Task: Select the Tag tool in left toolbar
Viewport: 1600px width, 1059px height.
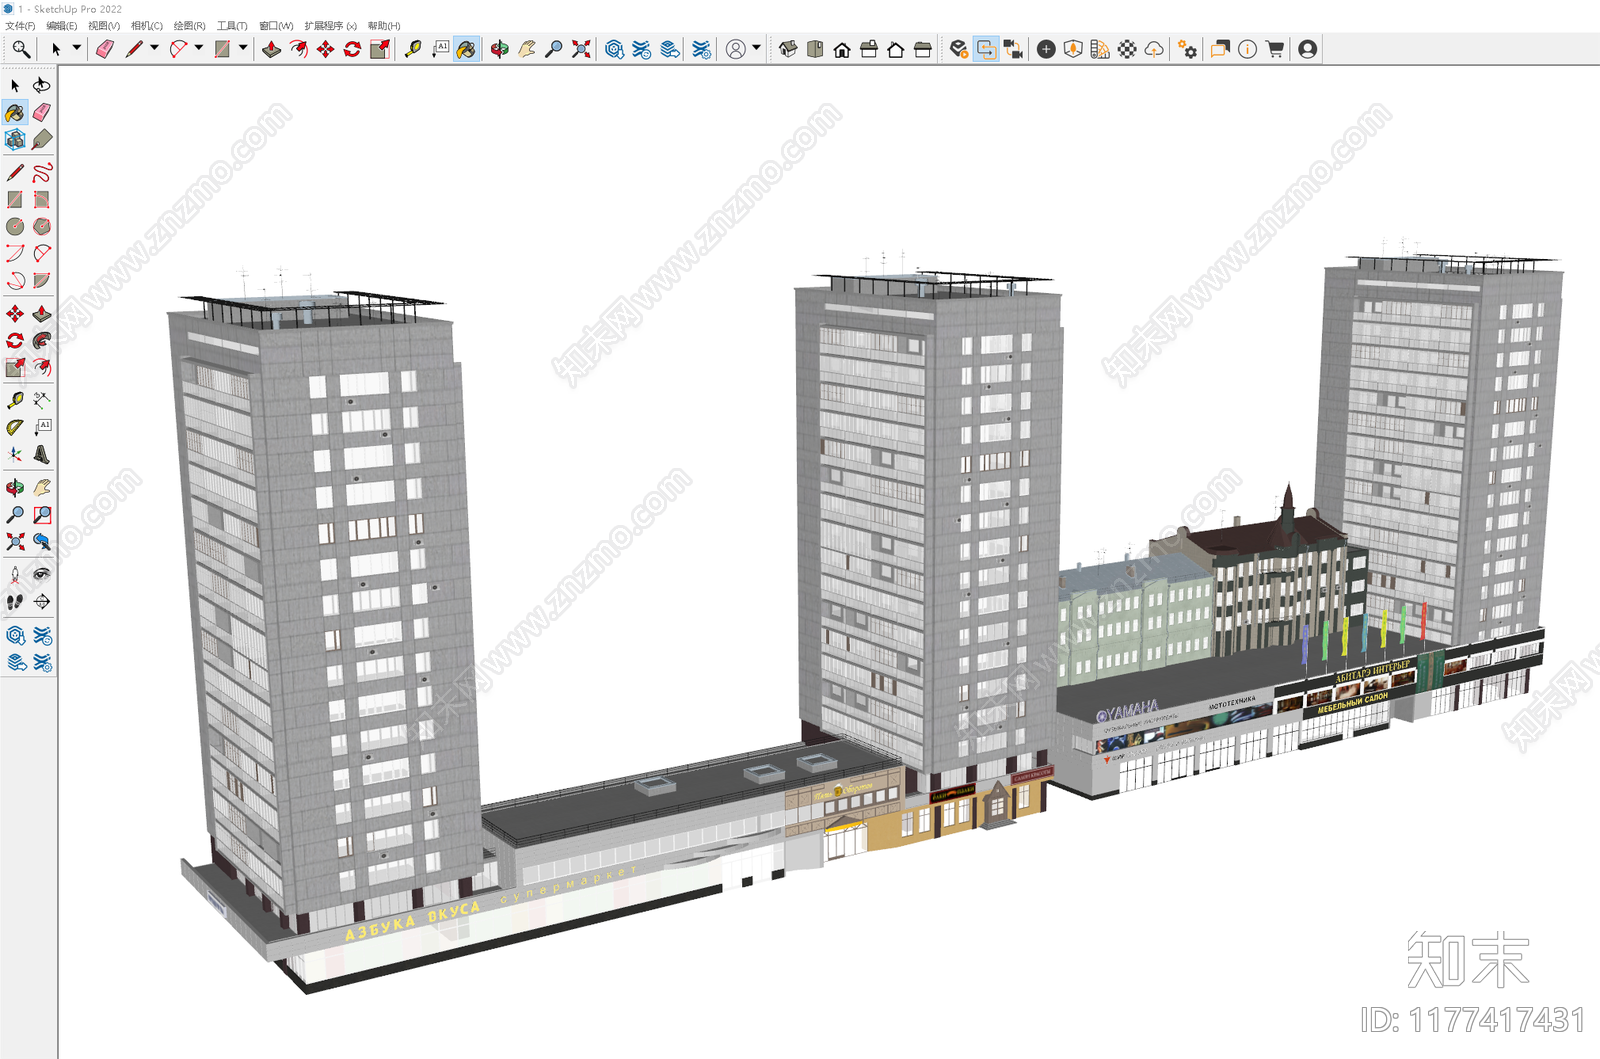Action: click(42, 140)
